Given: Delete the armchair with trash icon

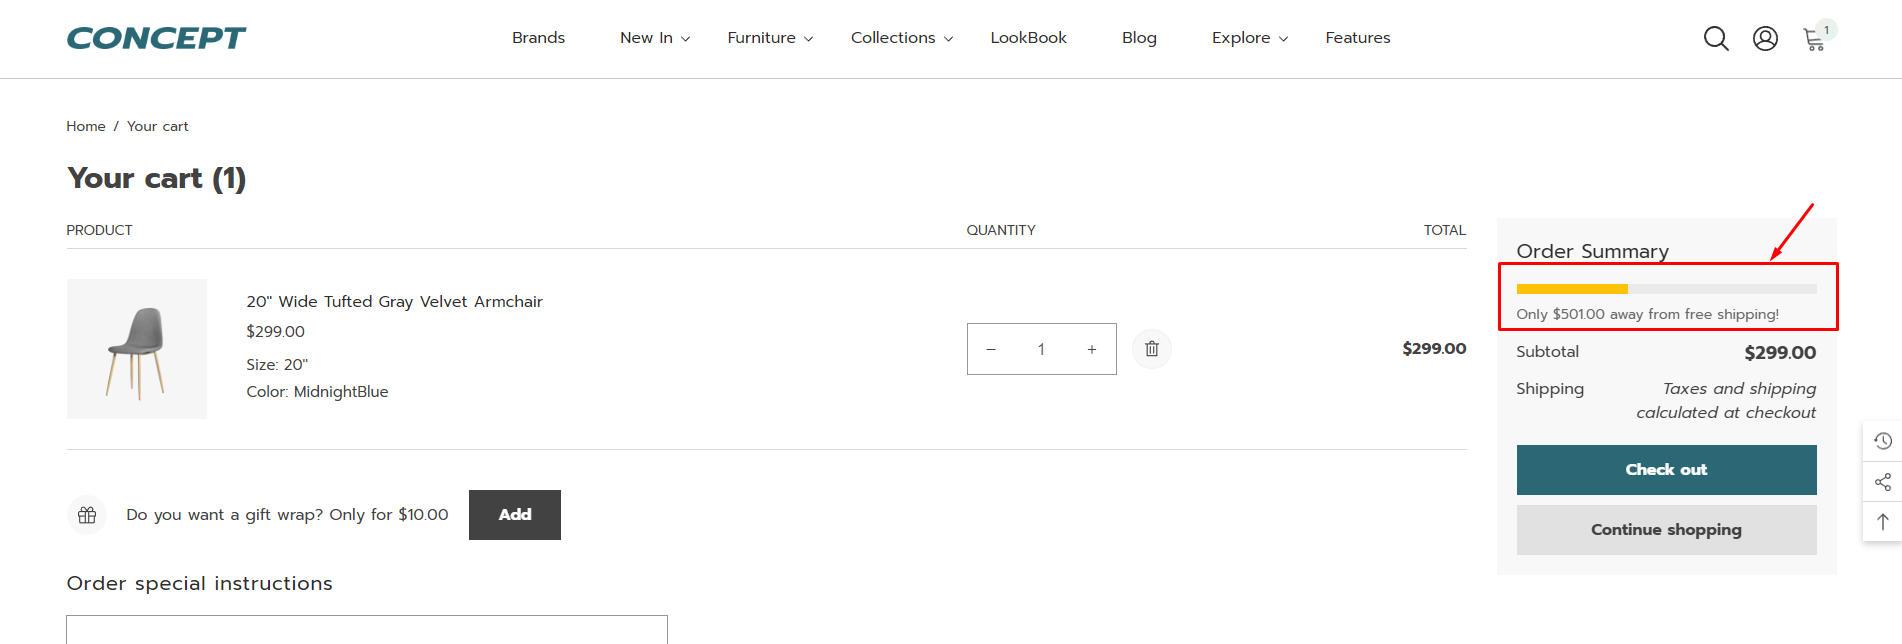Looking at the screenshot, I should click(1152, 349).
